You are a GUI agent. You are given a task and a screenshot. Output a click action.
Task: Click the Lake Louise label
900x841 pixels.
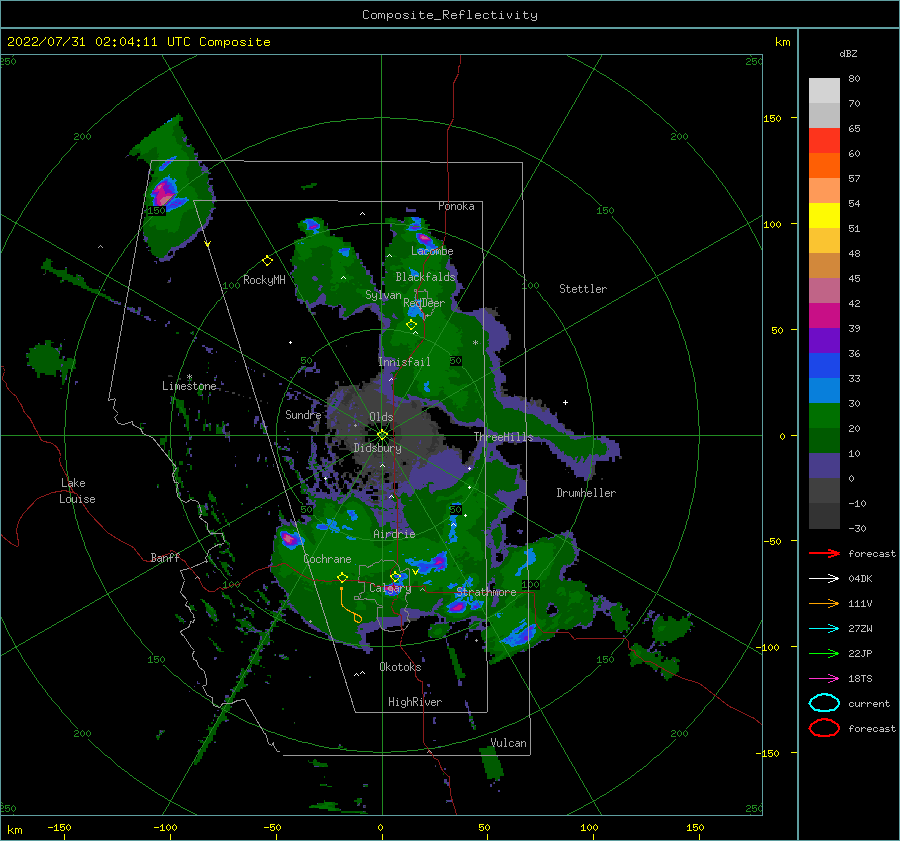[x=77, y=491]
